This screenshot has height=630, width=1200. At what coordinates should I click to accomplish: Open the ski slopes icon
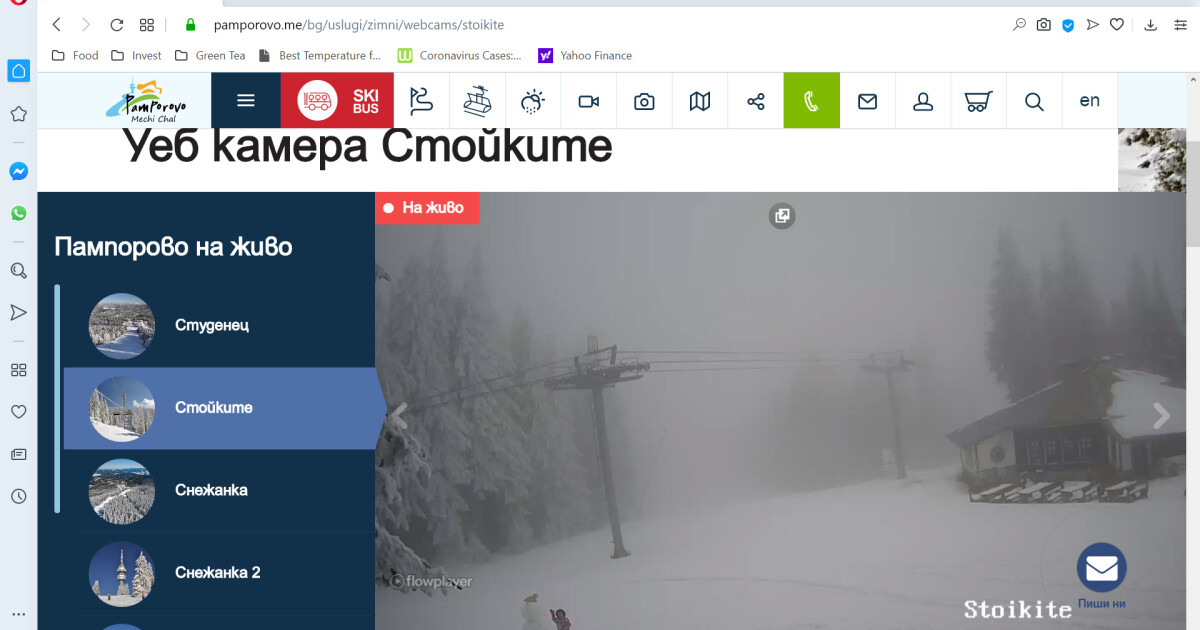pos(422,101)
